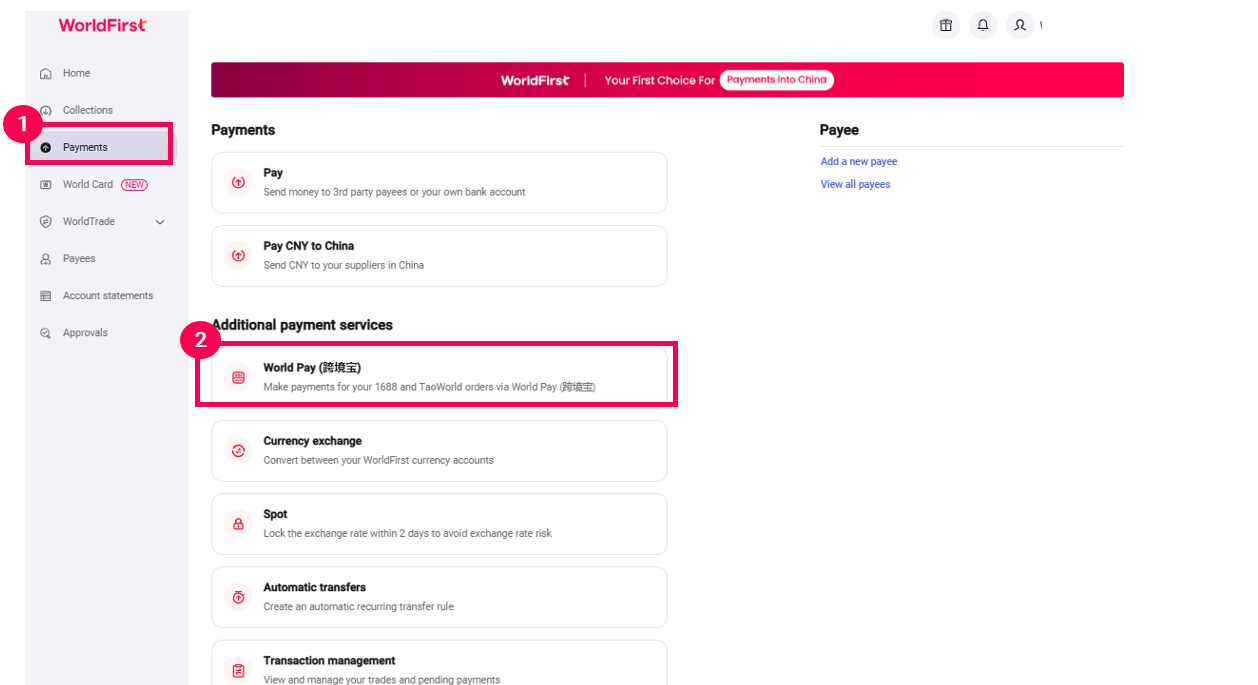The width and height of the screenshot is (1258, 685).
Task: Open the notifications bell icon
Action: 982,26
